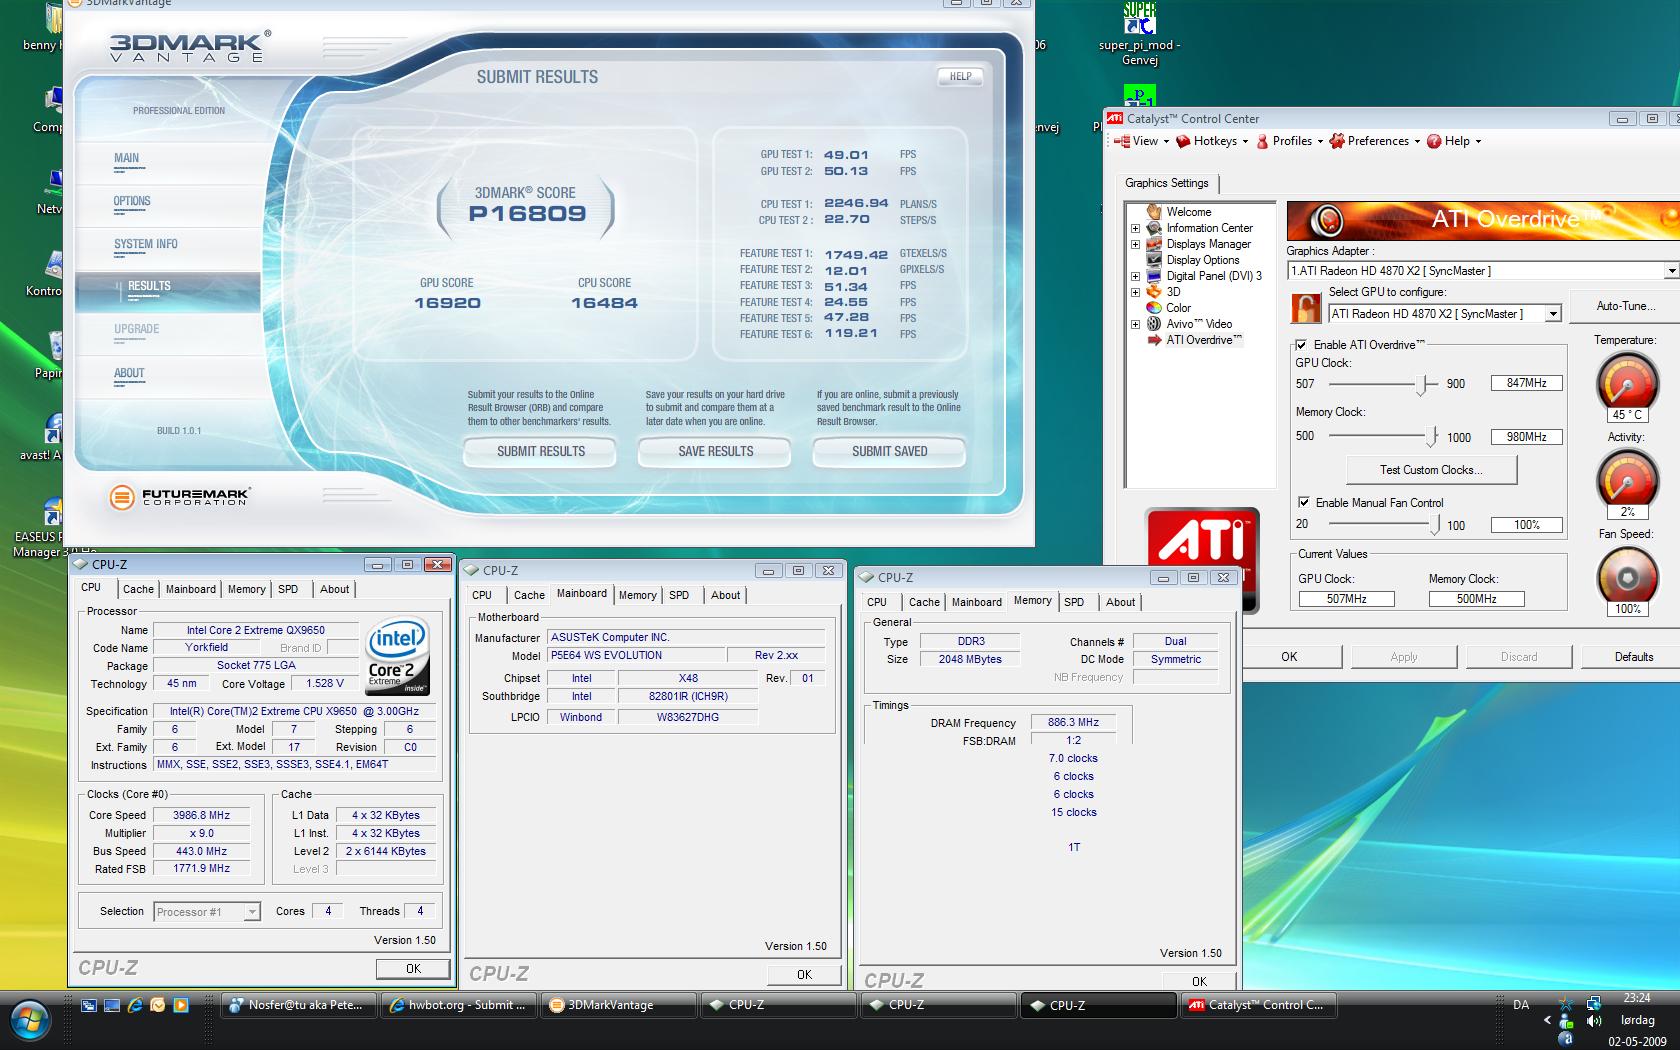Select ATI Overdrive arrow icon in tree
Screen dimensions: 1680x1050
(x=1154, y=340)
